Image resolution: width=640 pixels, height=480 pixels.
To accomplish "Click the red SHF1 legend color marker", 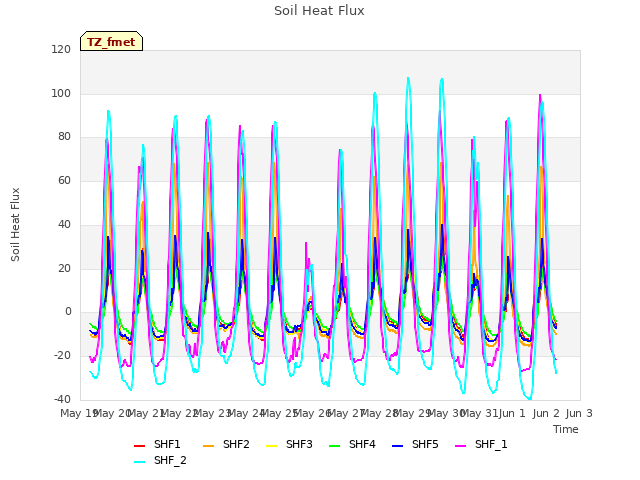I will pyautogui.click(x=139, y=446).
